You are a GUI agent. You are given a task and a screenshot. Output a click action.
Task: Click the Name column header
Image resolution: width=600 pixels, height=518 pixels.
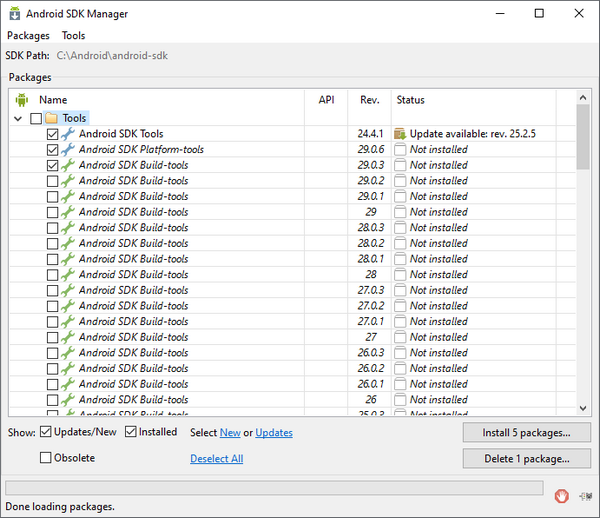tap(53, 100)
